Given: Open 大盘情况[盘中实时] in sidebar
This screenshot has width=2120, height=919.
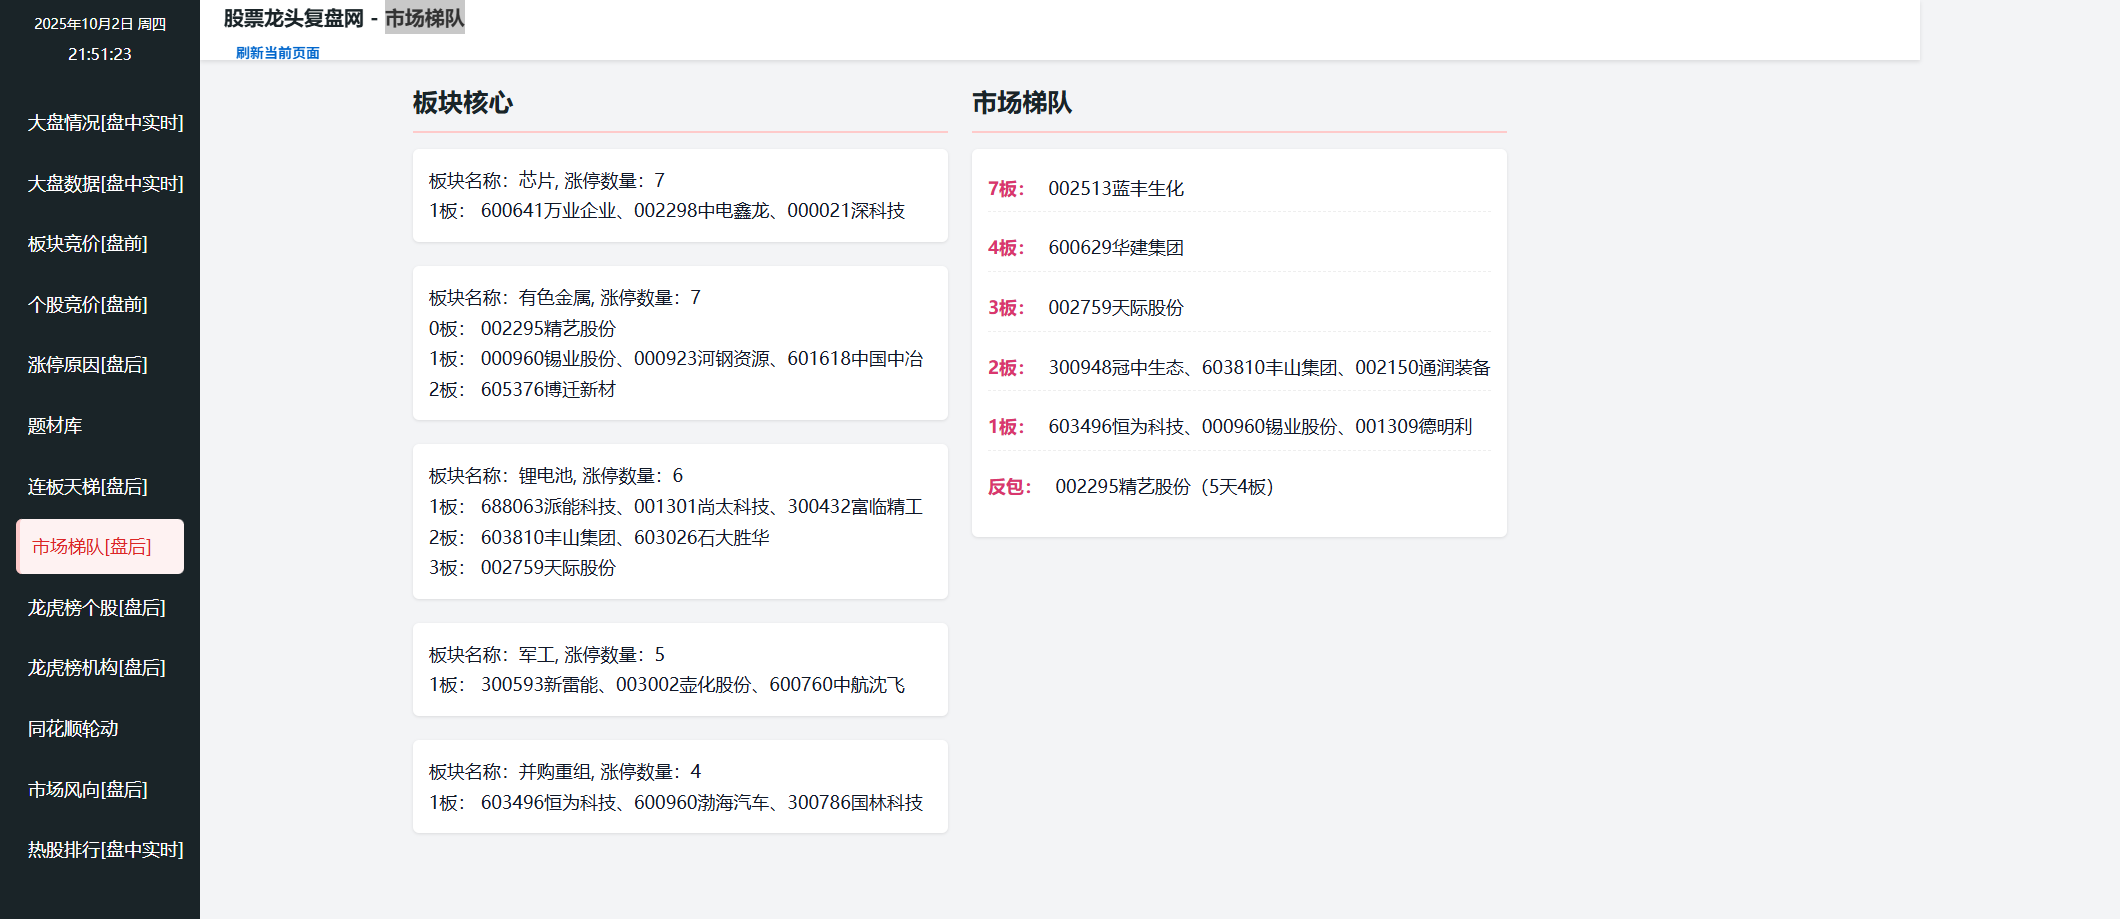Looking at the screenshot, I should coord(105,123).
